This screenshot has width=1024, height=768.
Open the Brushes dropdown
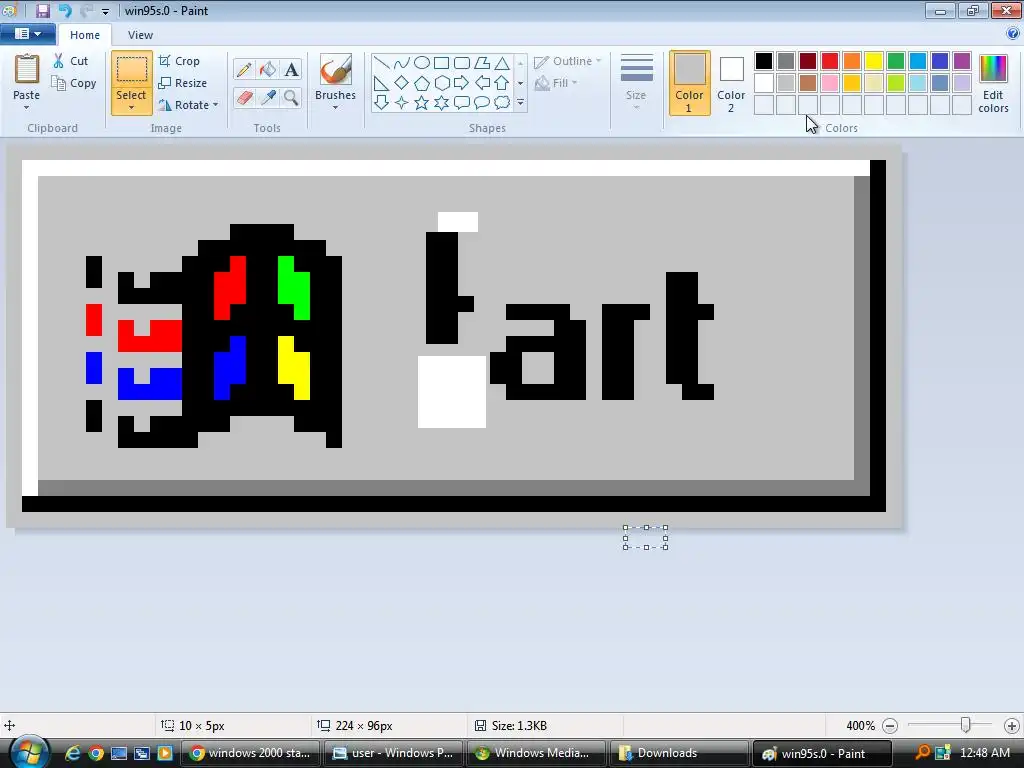pyautogui.click(x=335, y=108)
